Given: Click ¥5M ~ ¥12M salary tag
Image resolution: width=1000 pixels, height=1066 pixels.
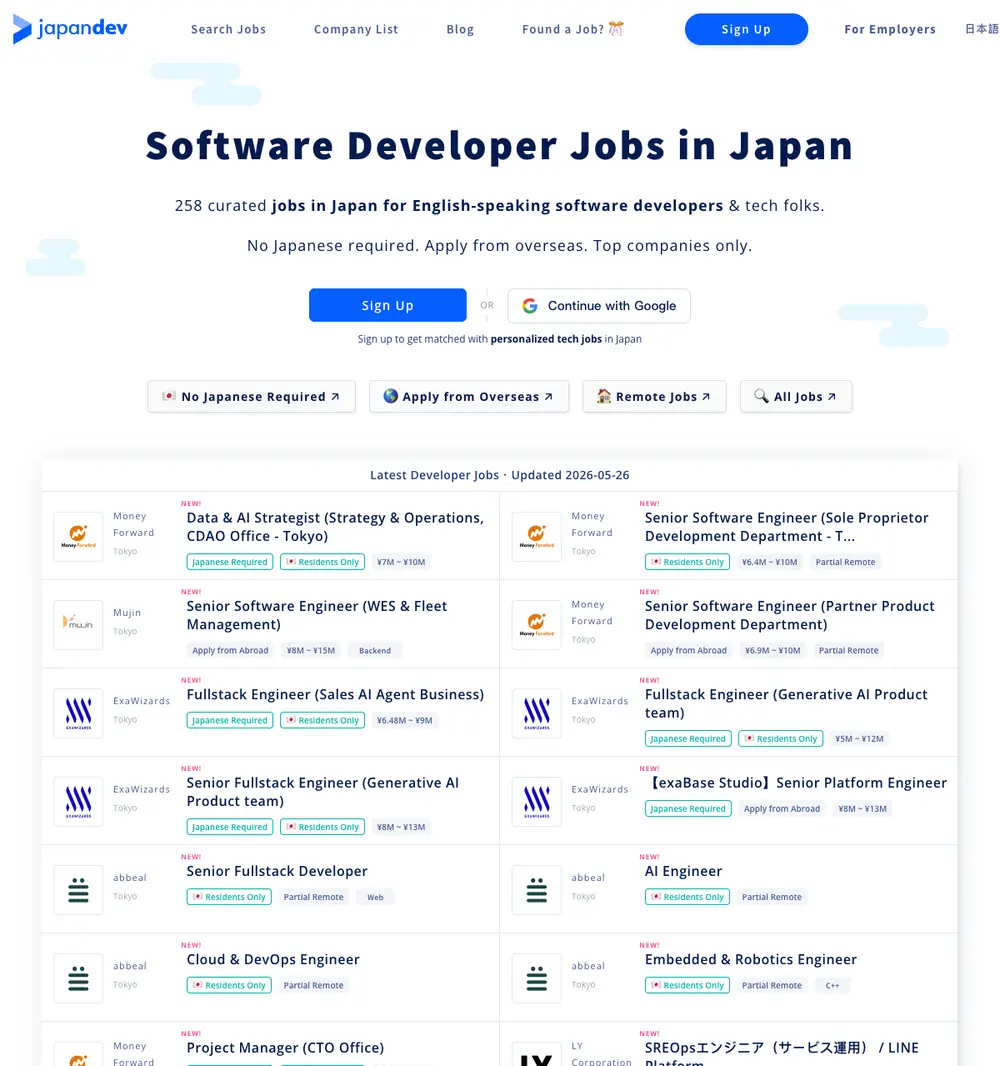Looking at the screenshot, I should pos(859,738).
